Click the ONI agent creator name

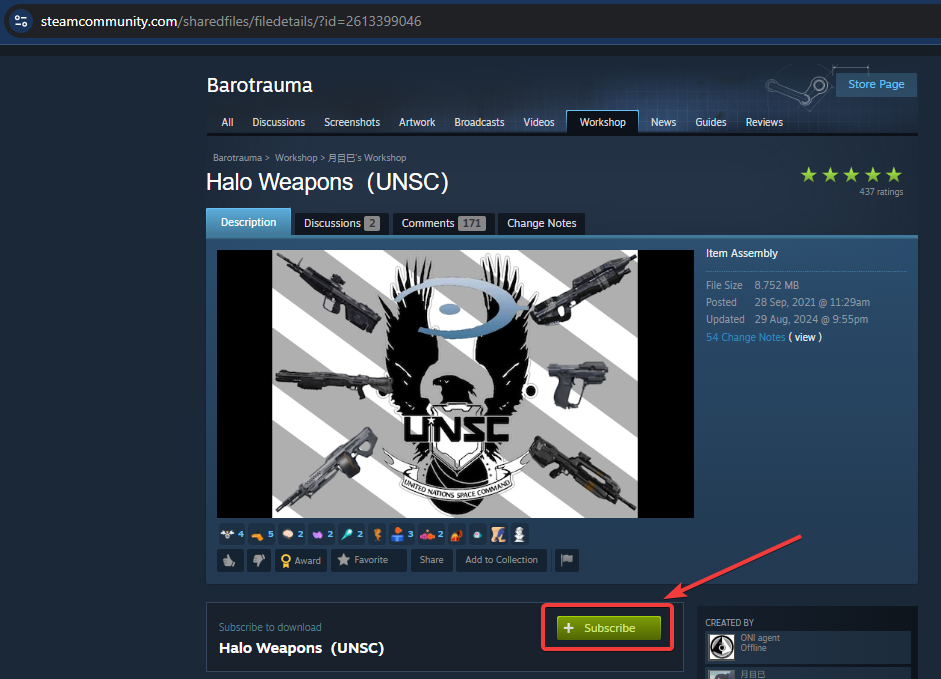tap(760, 638)
